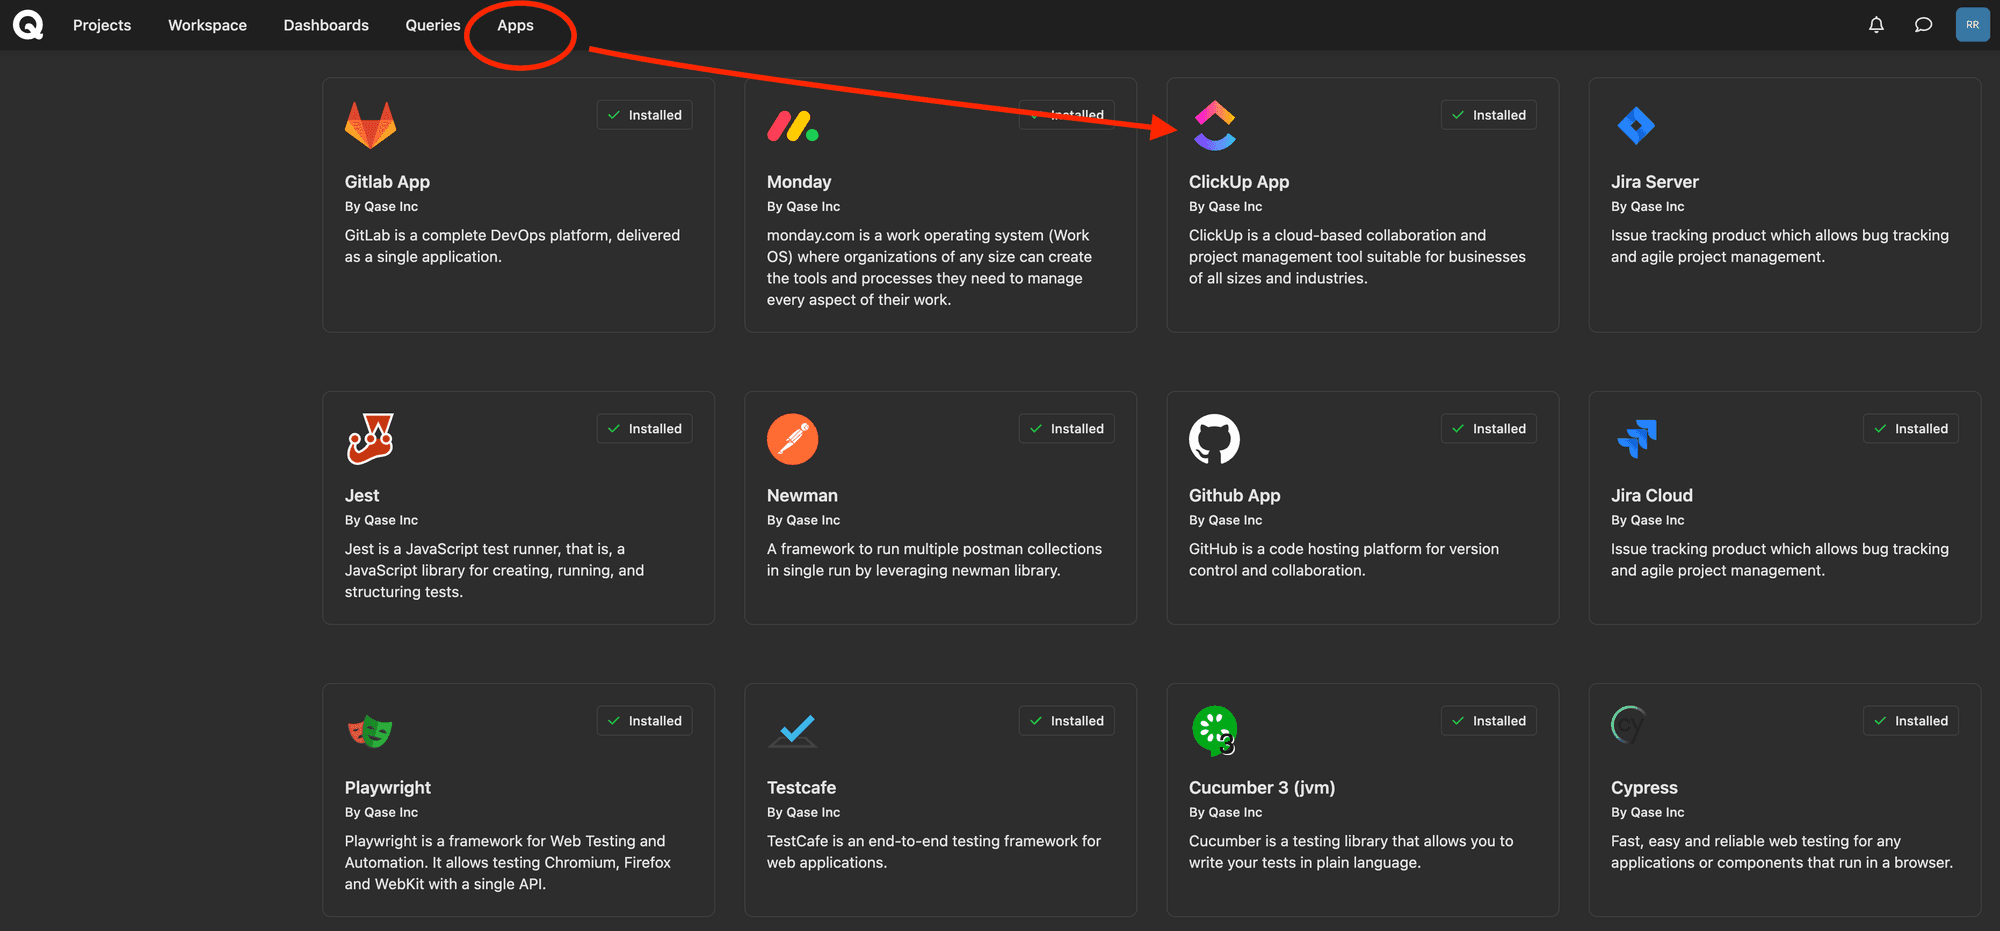2000x931 pixels.
Task: Click 'By Qase Inc' under Newman
Action: click(x=803, y=521)
